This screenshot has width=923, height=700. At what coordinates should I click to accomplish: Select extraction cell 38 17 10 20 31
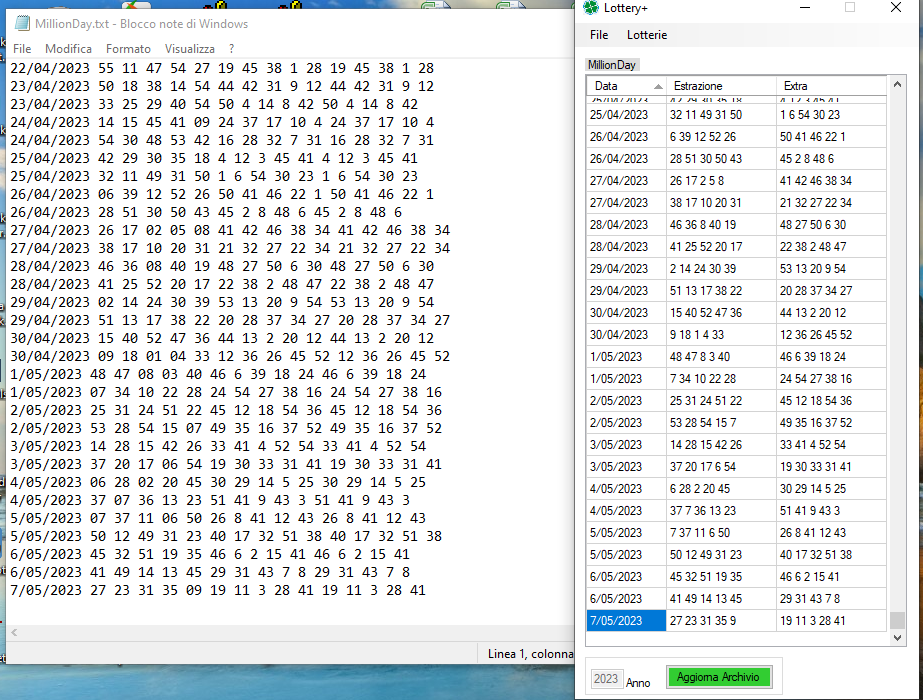pyautogui.click(x=721, y=203)
